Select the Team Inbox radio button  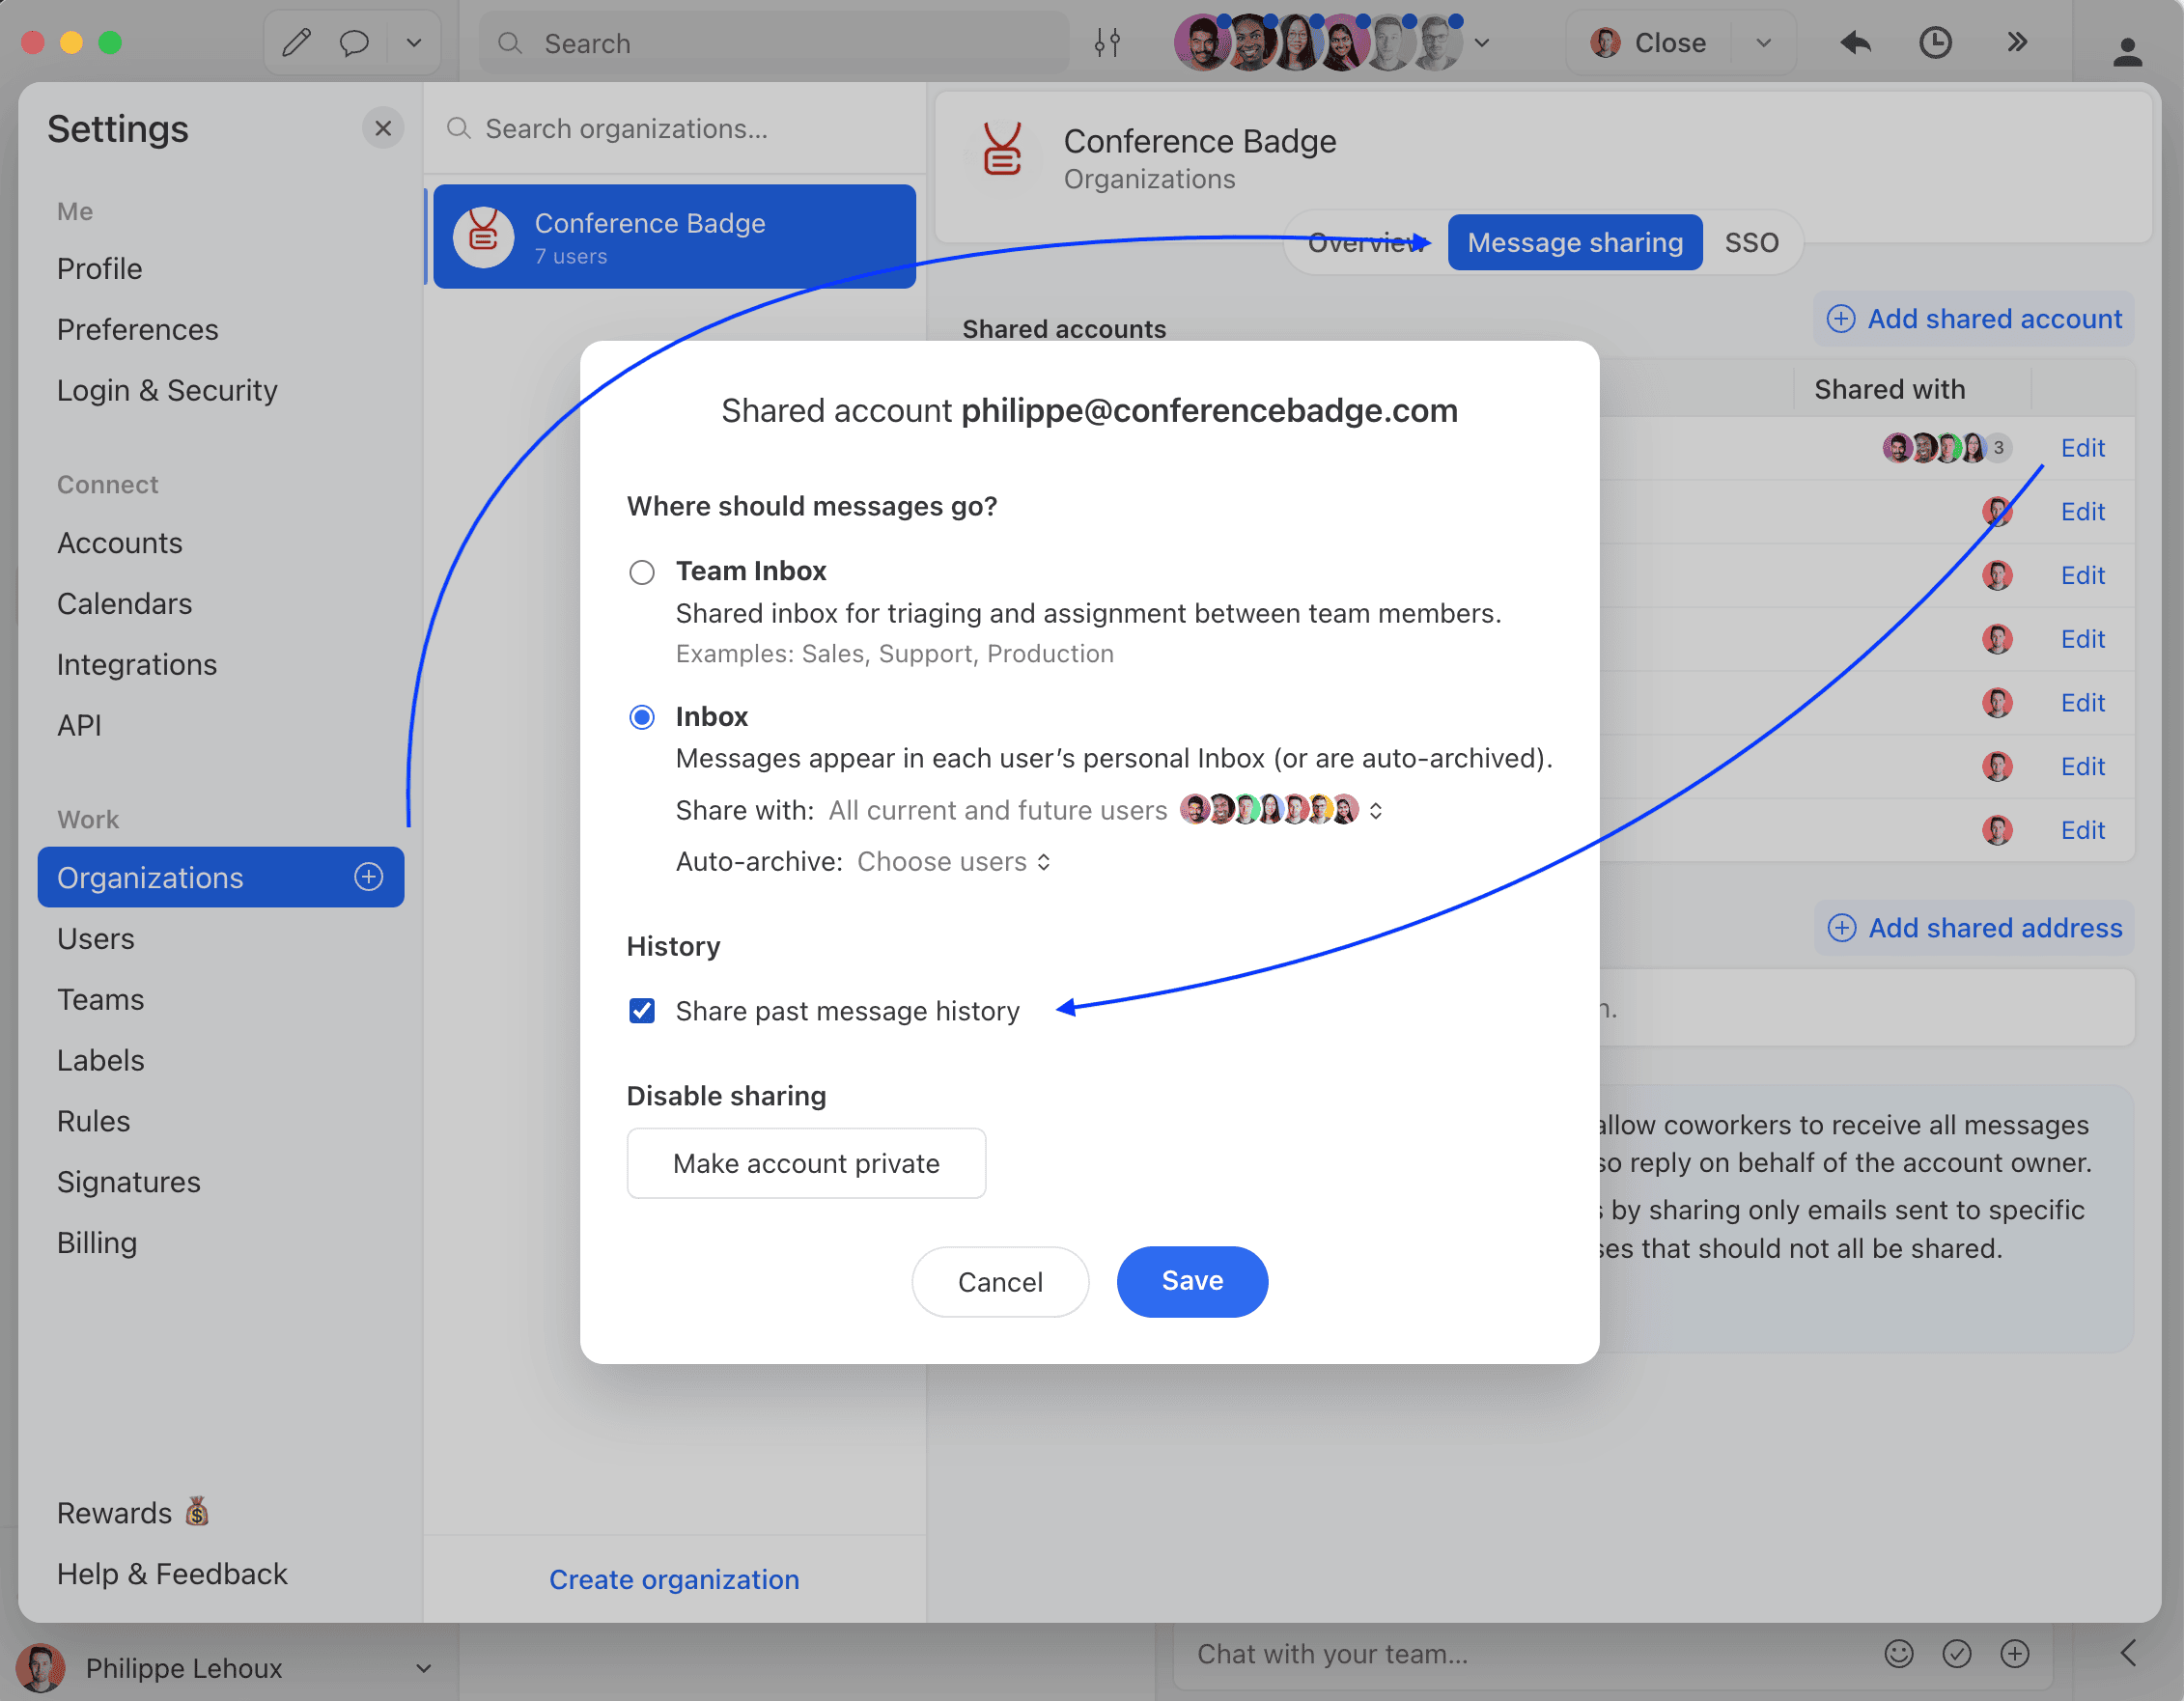point(642,572)
